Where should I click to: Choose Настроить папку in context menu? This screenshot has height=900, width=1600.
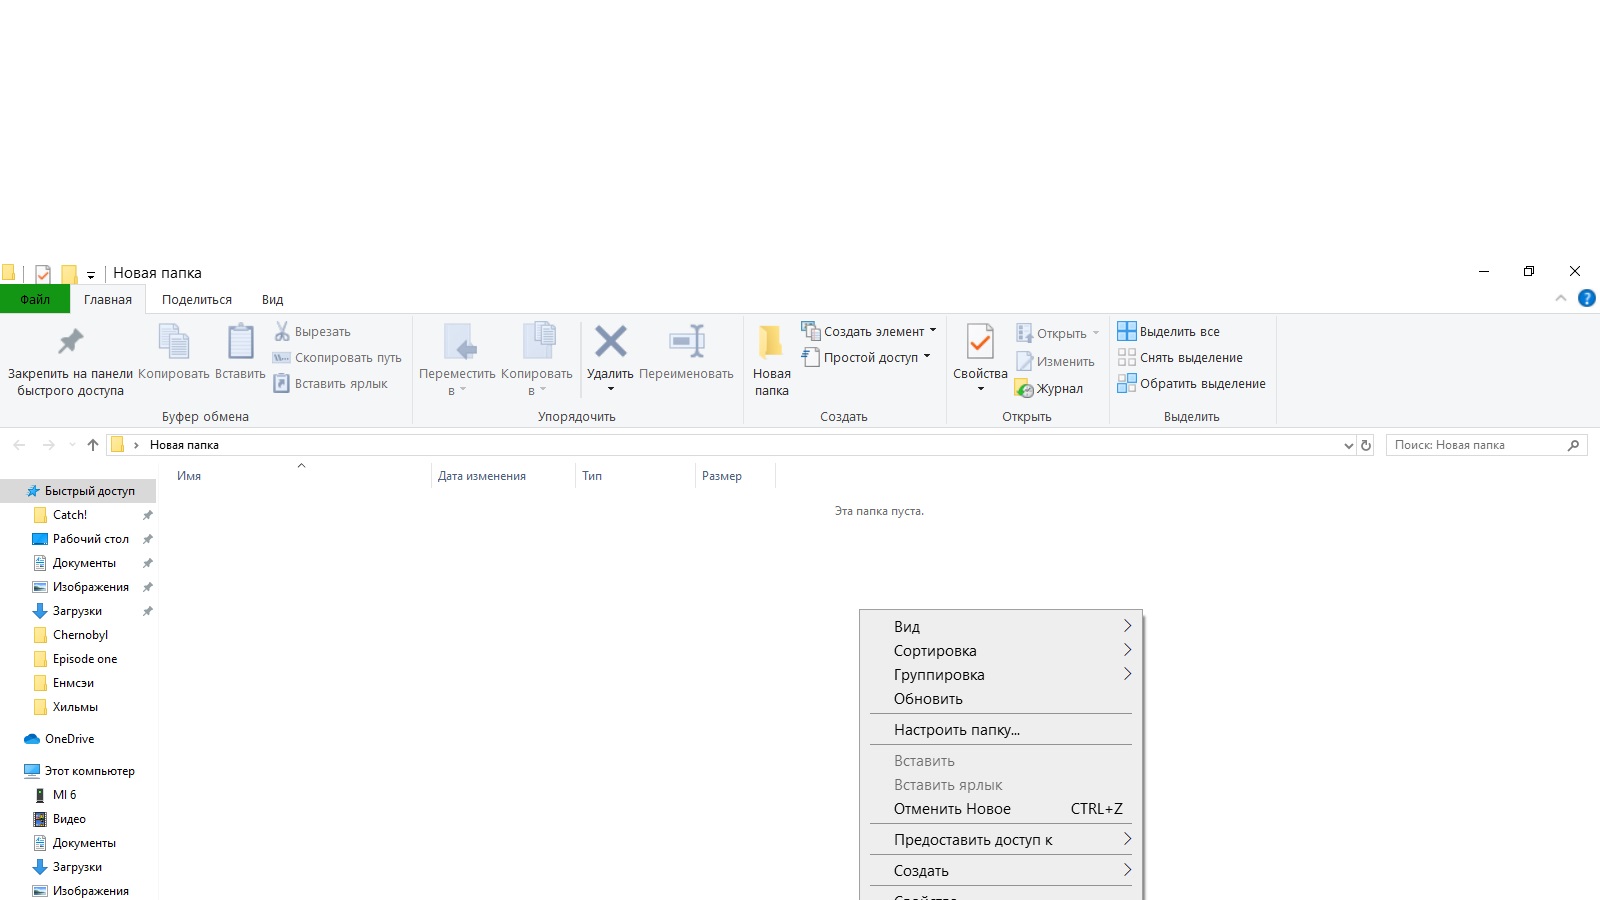tap(1001, 730)
